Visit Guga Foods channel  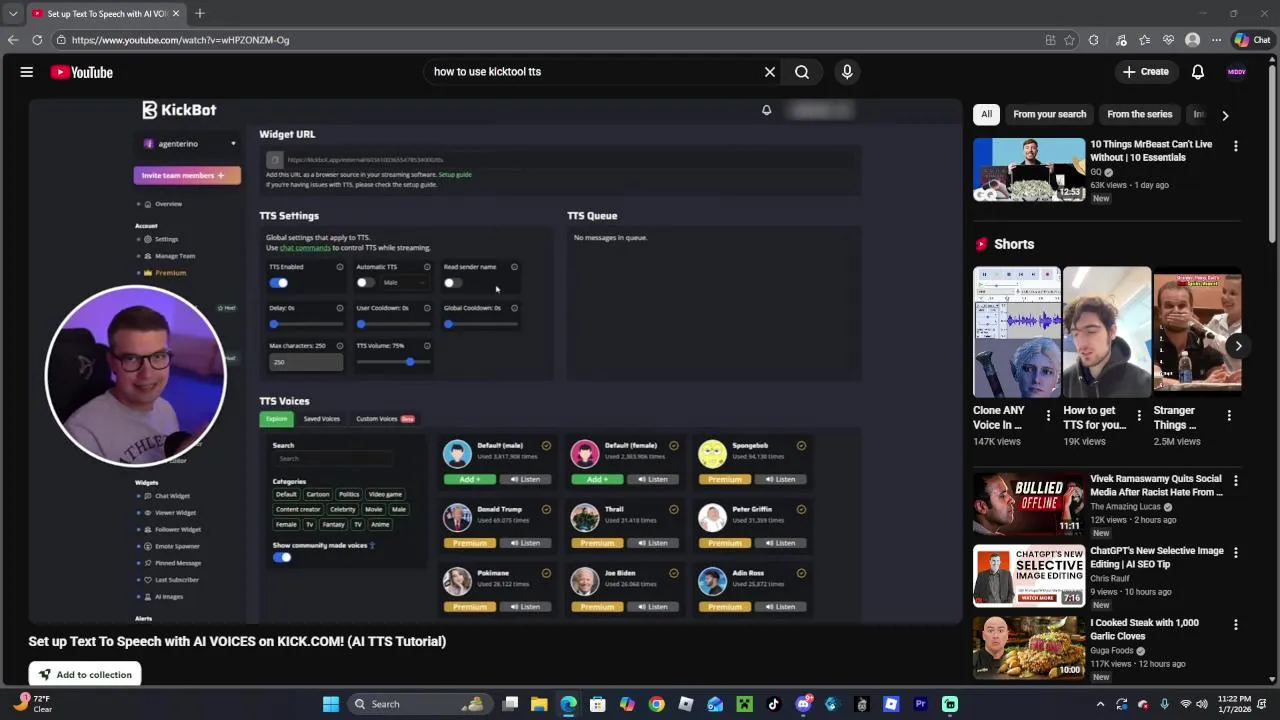tap(1111, 651)
